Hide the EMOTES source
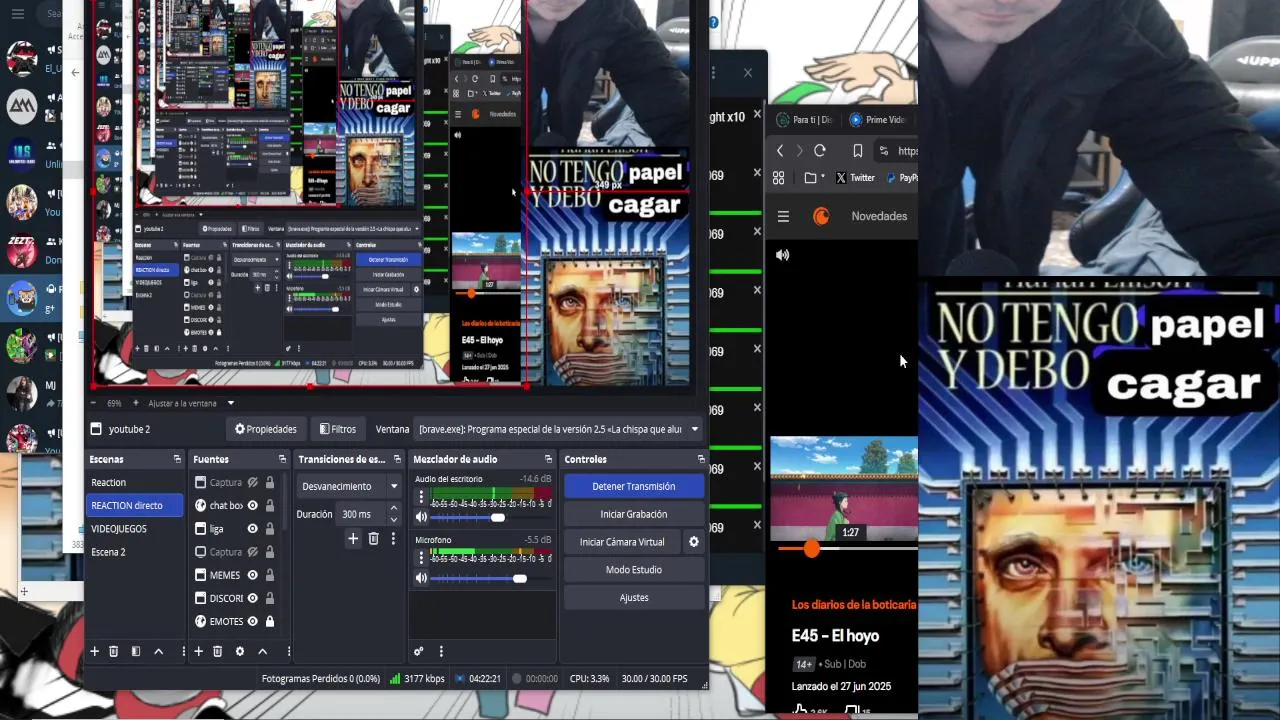This screenshot has height=720, width=1280. pyautogui.click(x=253, y=621)
